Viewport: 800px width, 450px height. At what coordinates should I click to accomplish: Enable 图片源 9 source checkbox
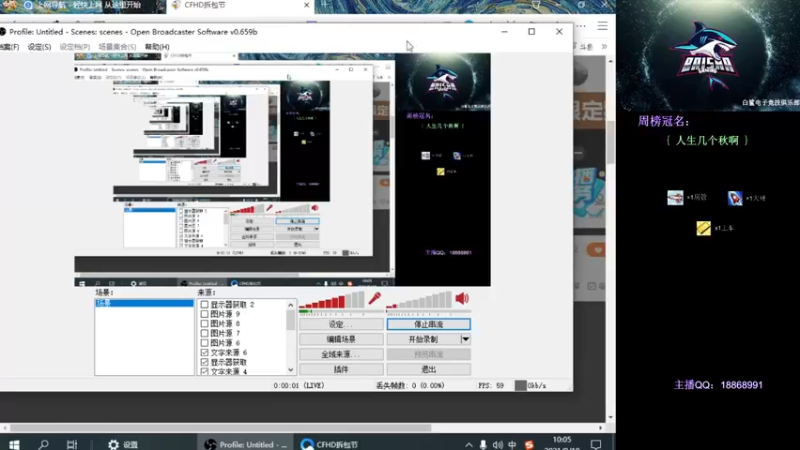[x=204, y=314]
